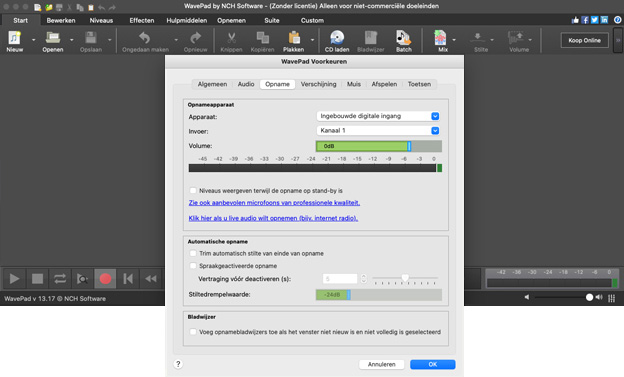Open the Apparaat dropdown
The width and height of the screenshot is (624, 377).
378,116
